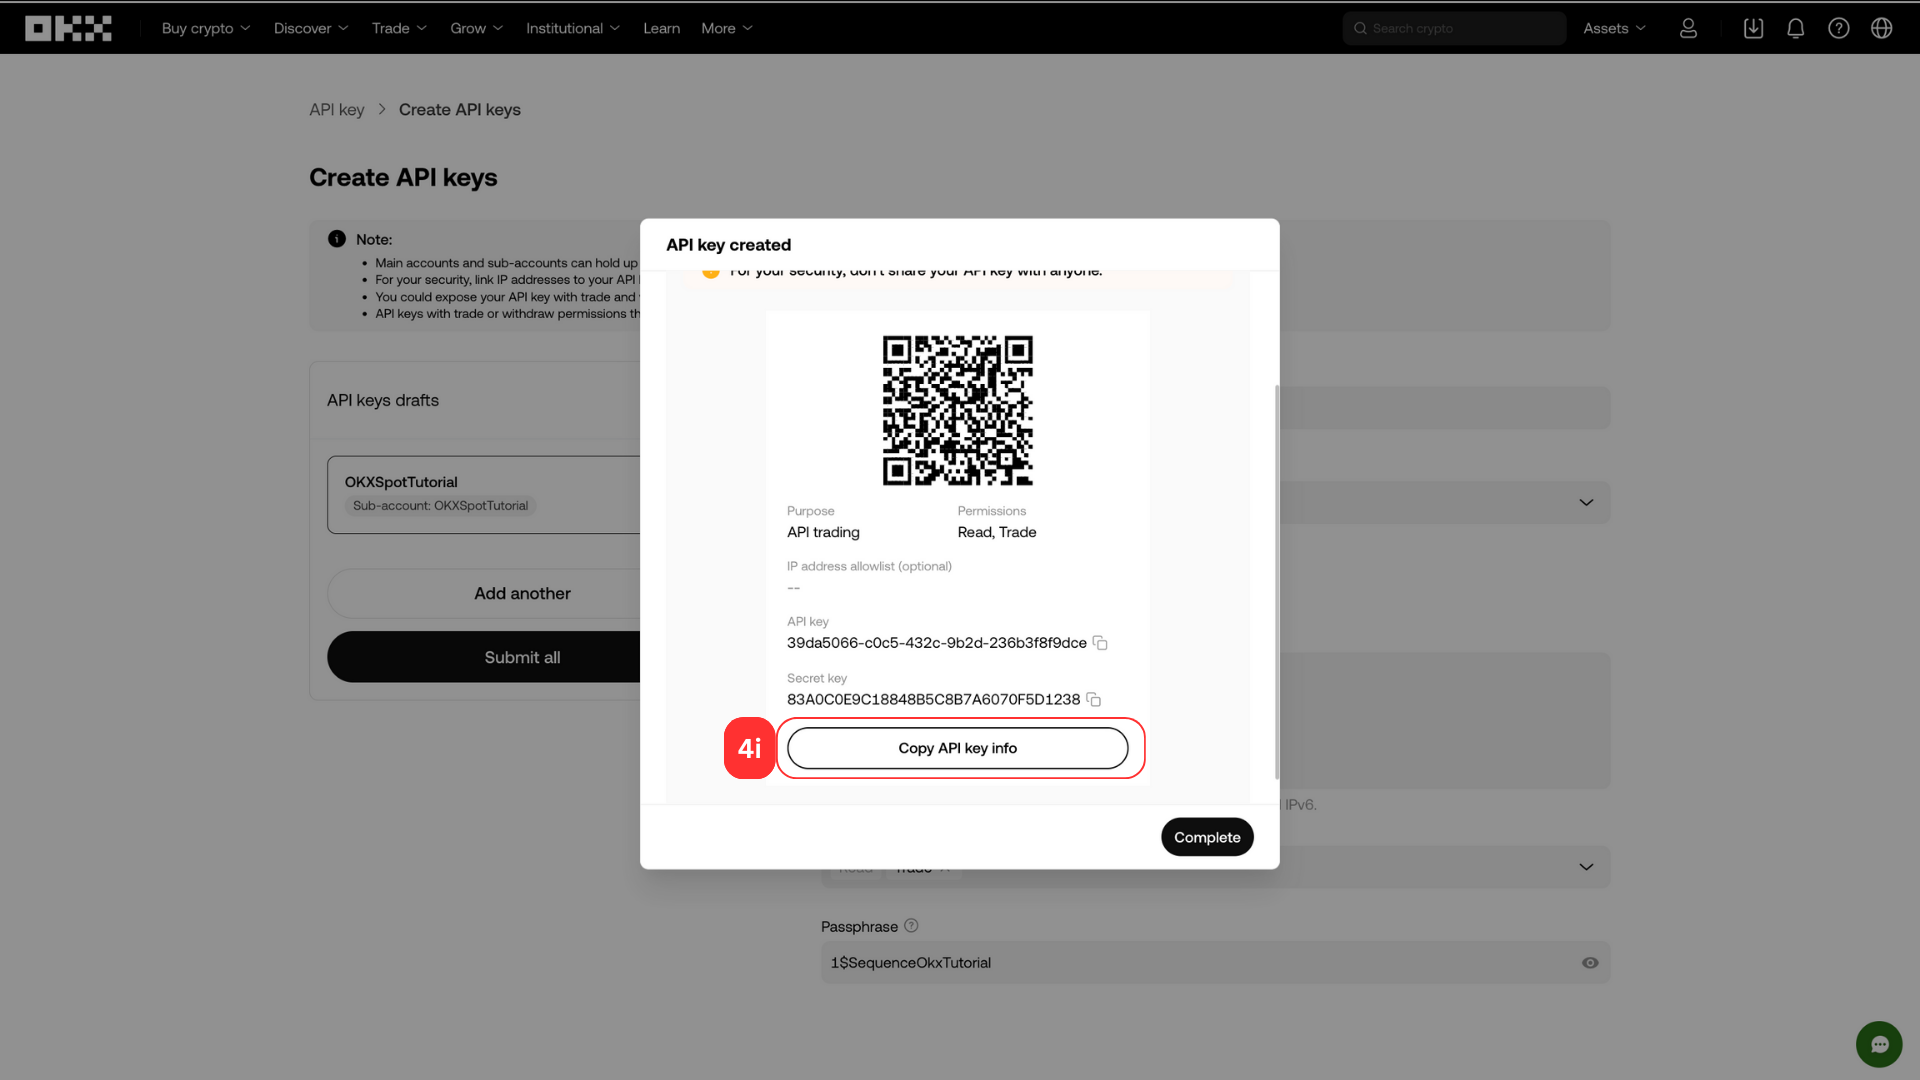The height and width of the screenshot is (1080, 1920).
Task: Open the Trade menu
Action: (399, 28)
